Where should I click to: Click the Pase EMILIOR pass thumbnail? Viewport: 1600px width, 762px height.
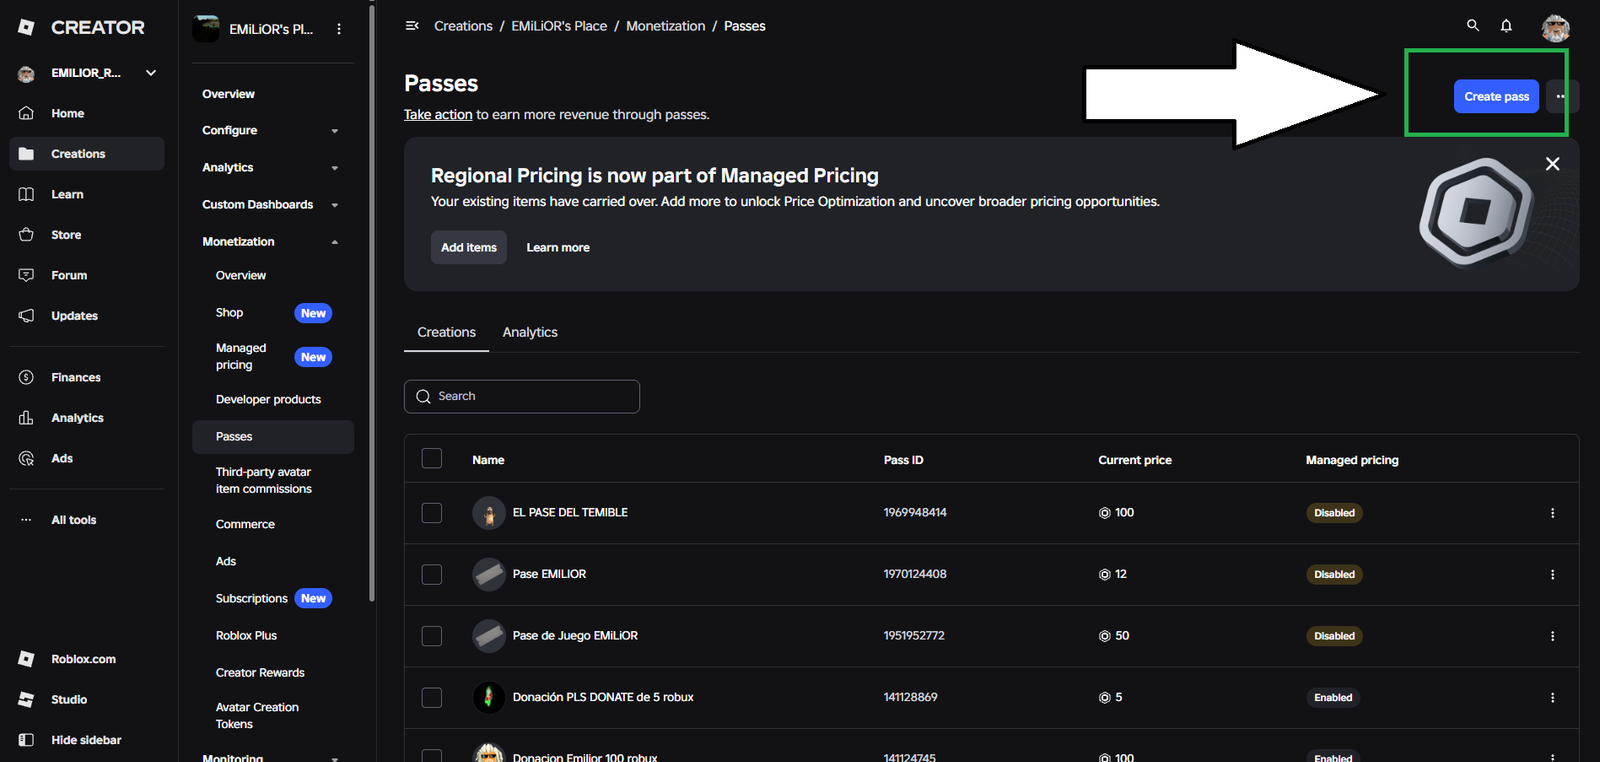(489, 575)
